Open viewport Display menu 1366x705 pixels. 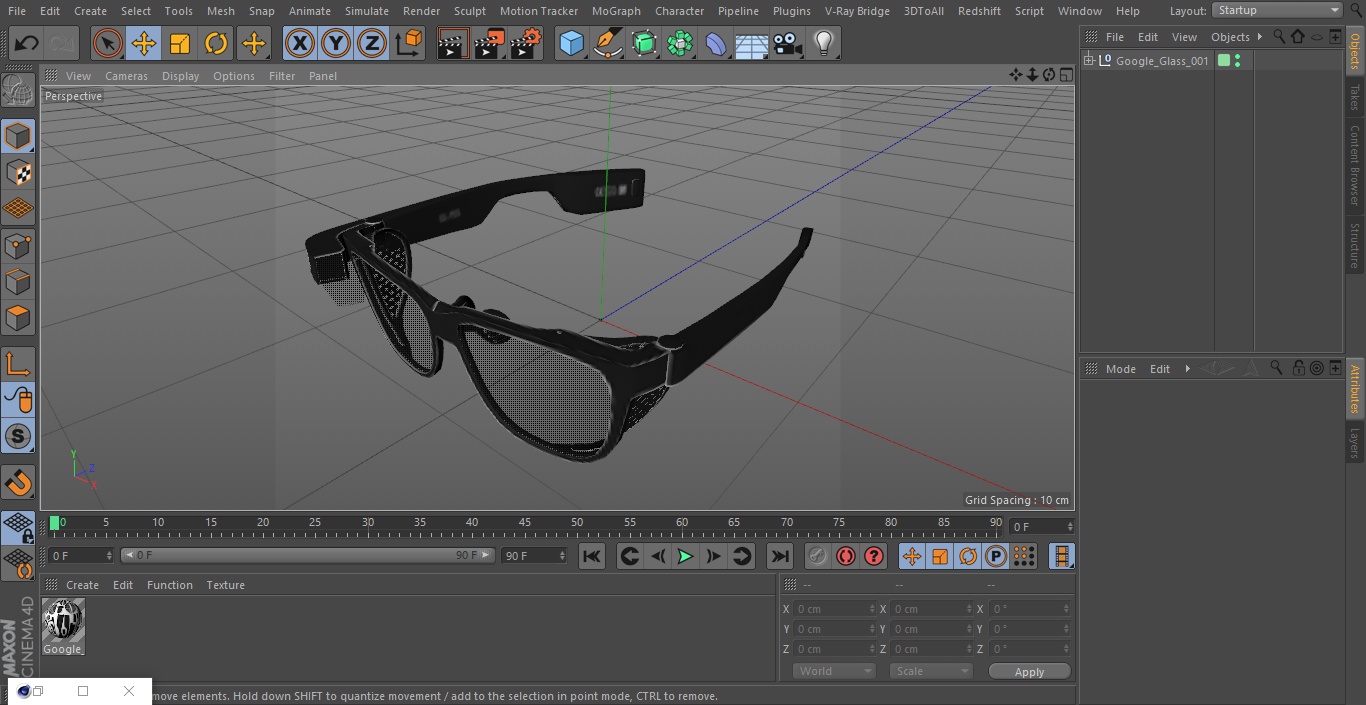[x=180, y=76]
